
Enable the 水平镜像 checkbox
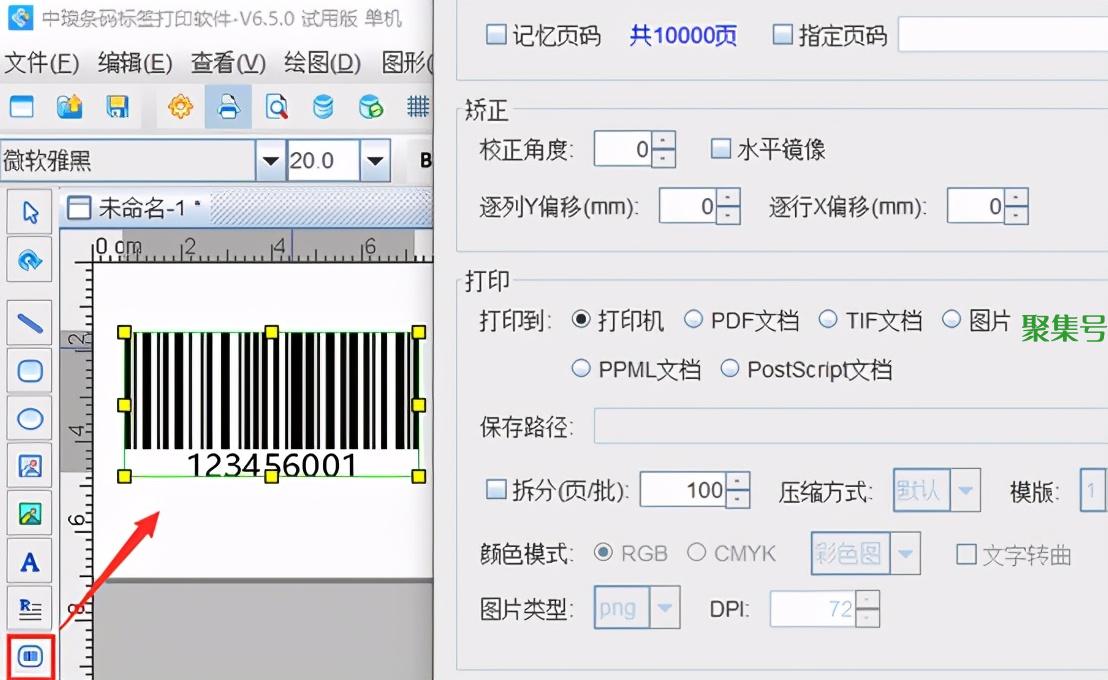point(719,148)
